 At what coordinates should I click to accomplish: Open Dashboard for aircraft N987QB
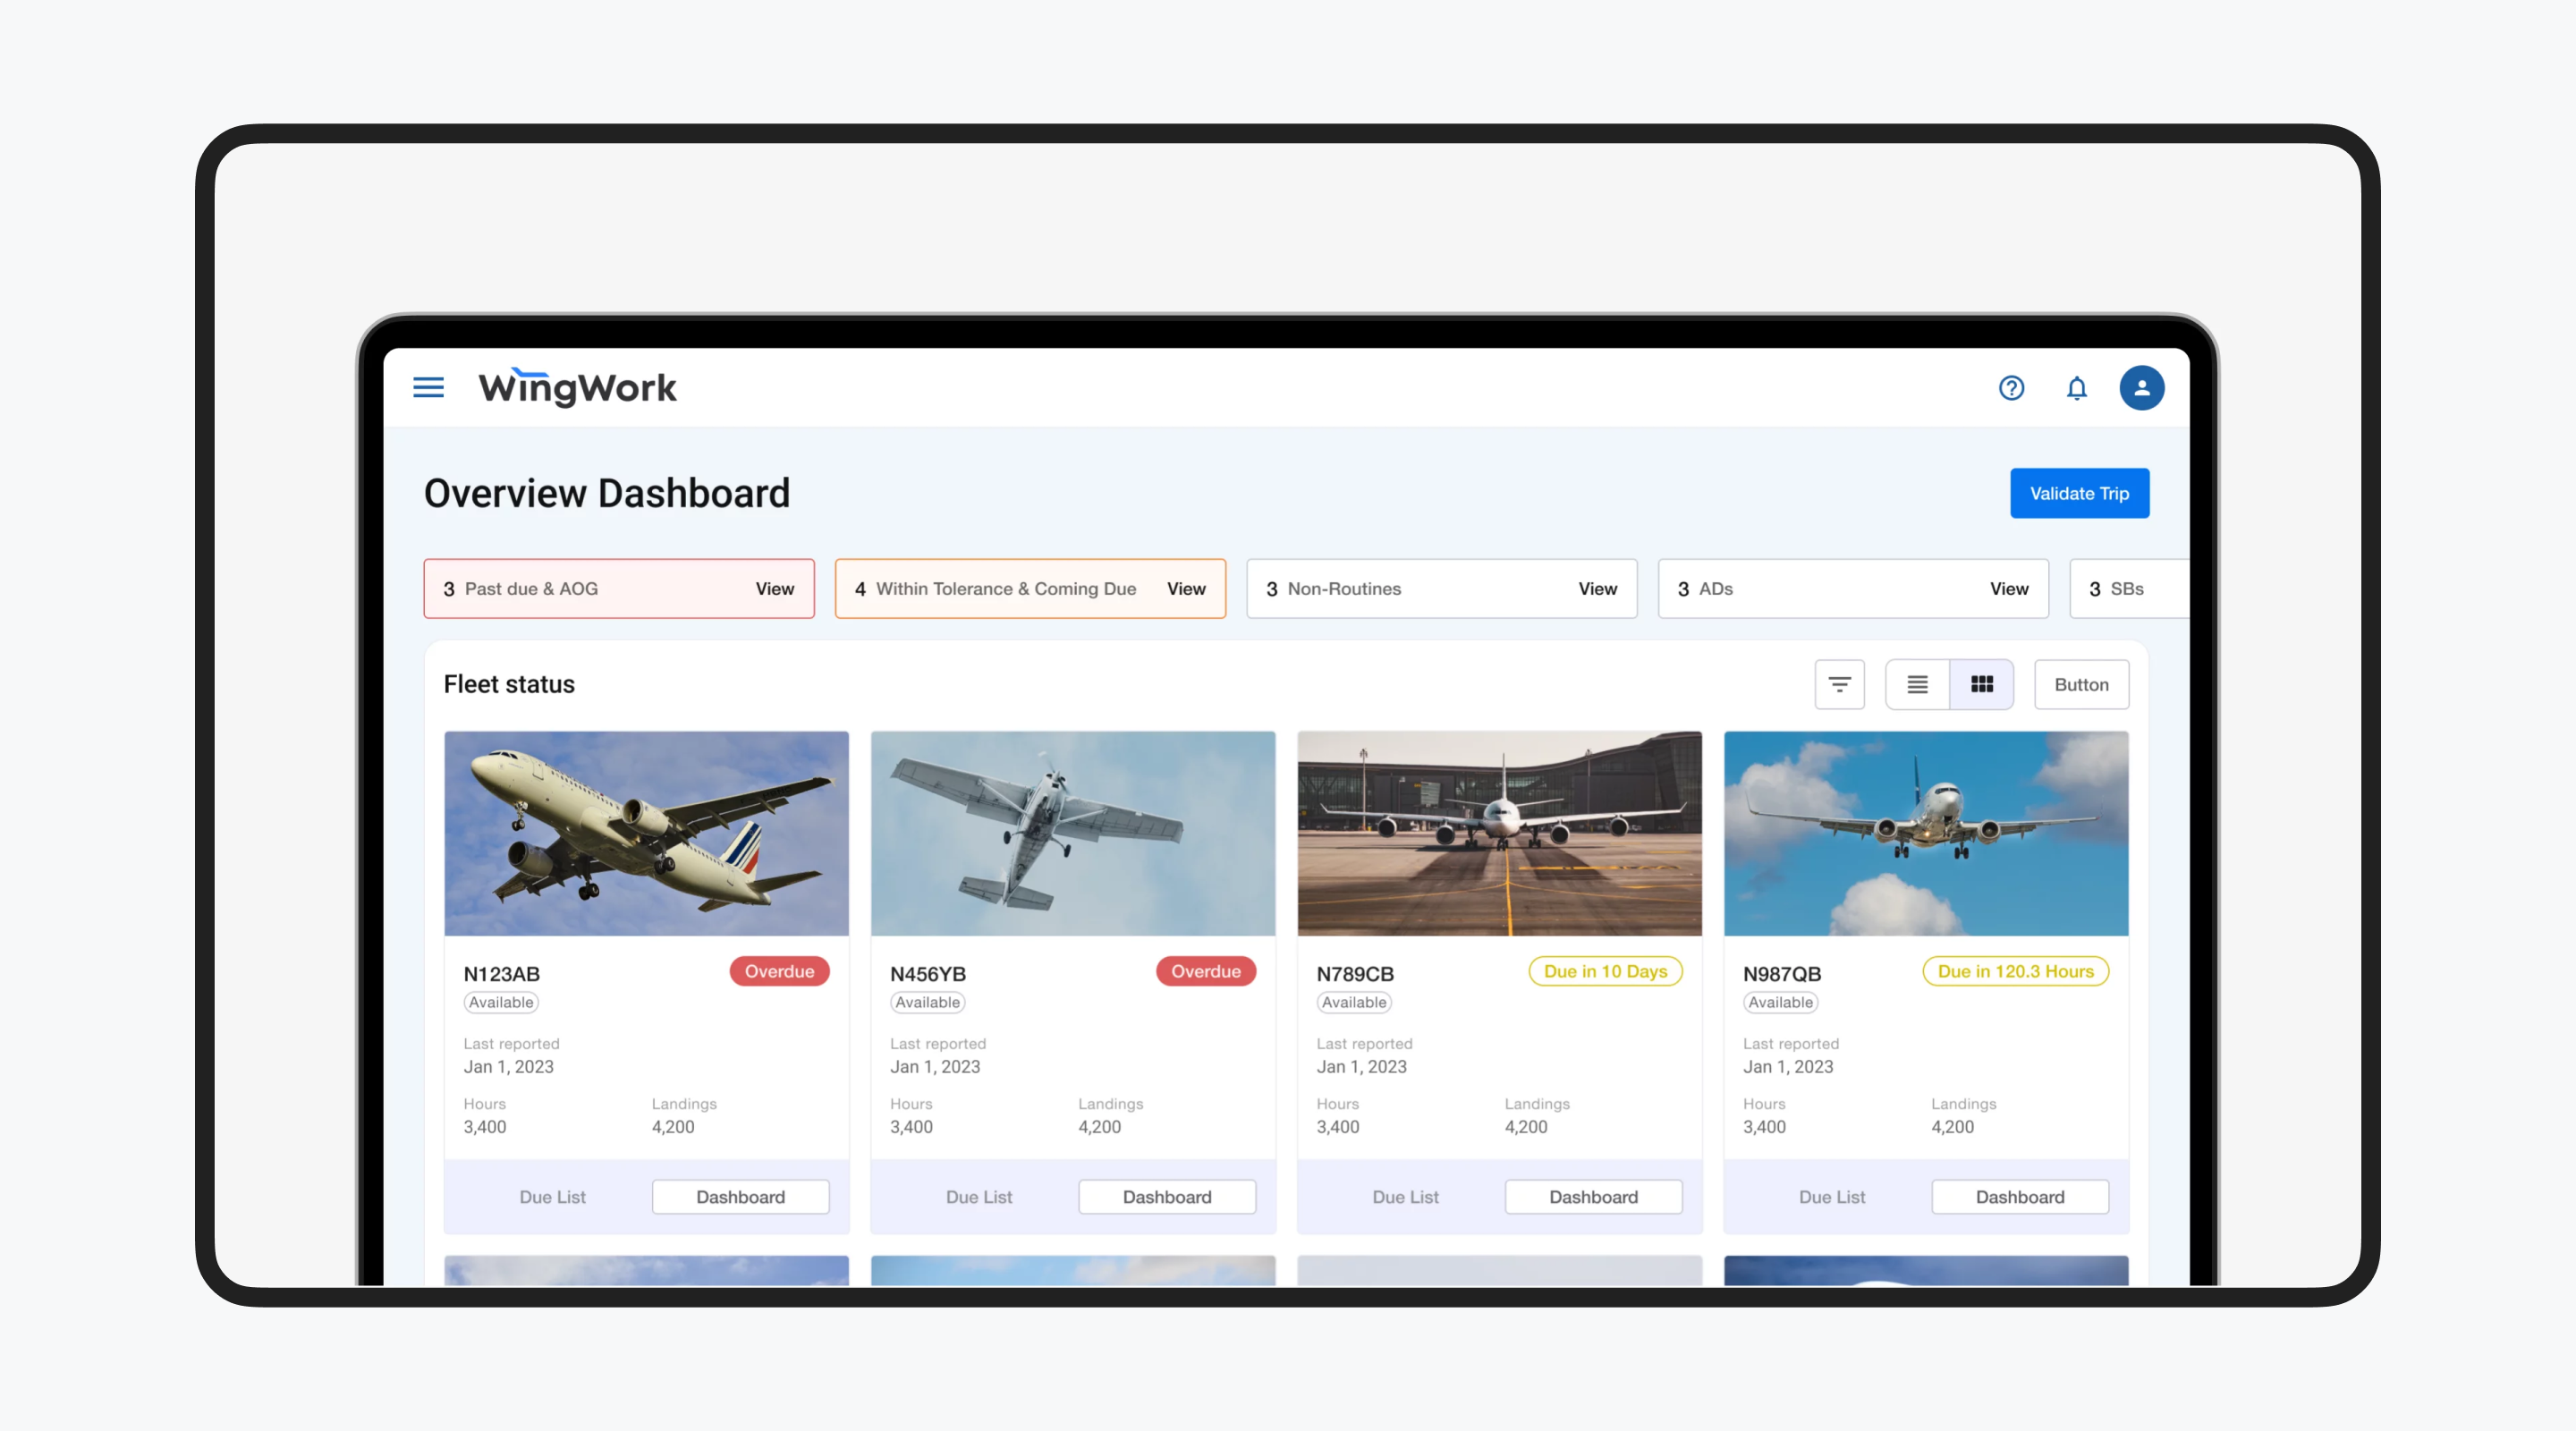point(2019,1197)
